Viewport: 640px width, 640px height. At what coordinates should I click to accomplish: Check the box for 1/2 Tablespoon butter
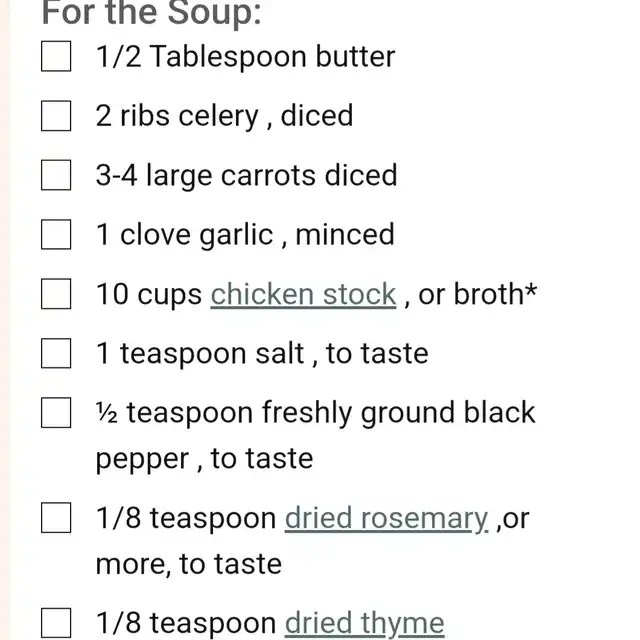(56, 56)
